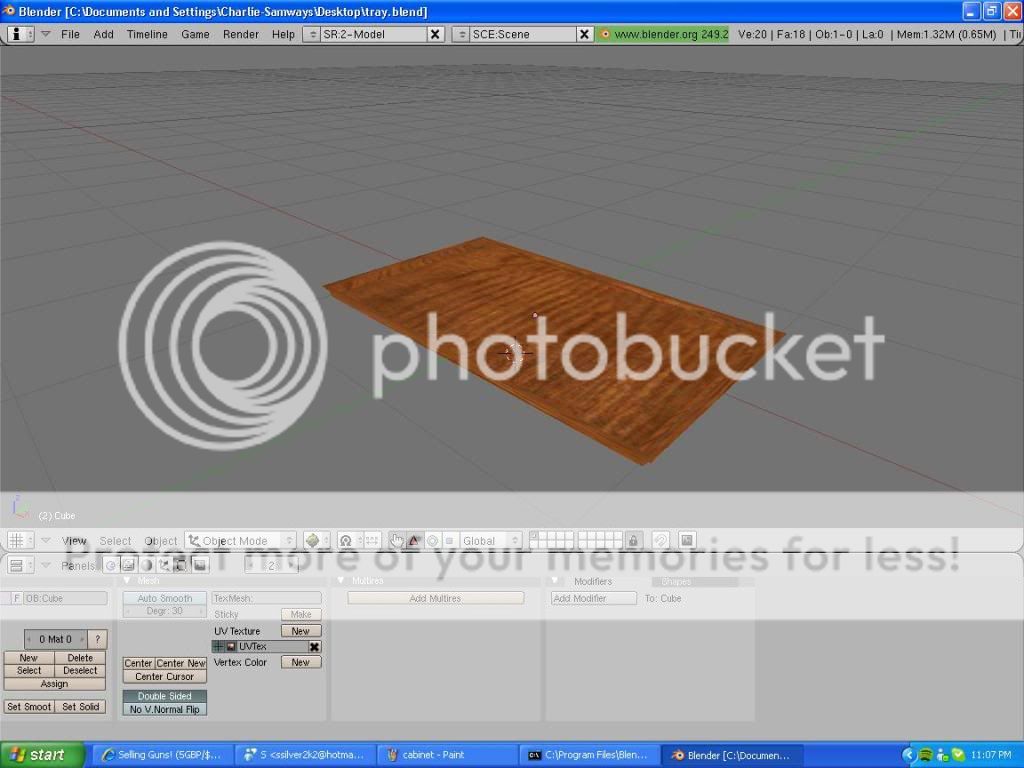Open the 3D view window type selector

(20, 541)
